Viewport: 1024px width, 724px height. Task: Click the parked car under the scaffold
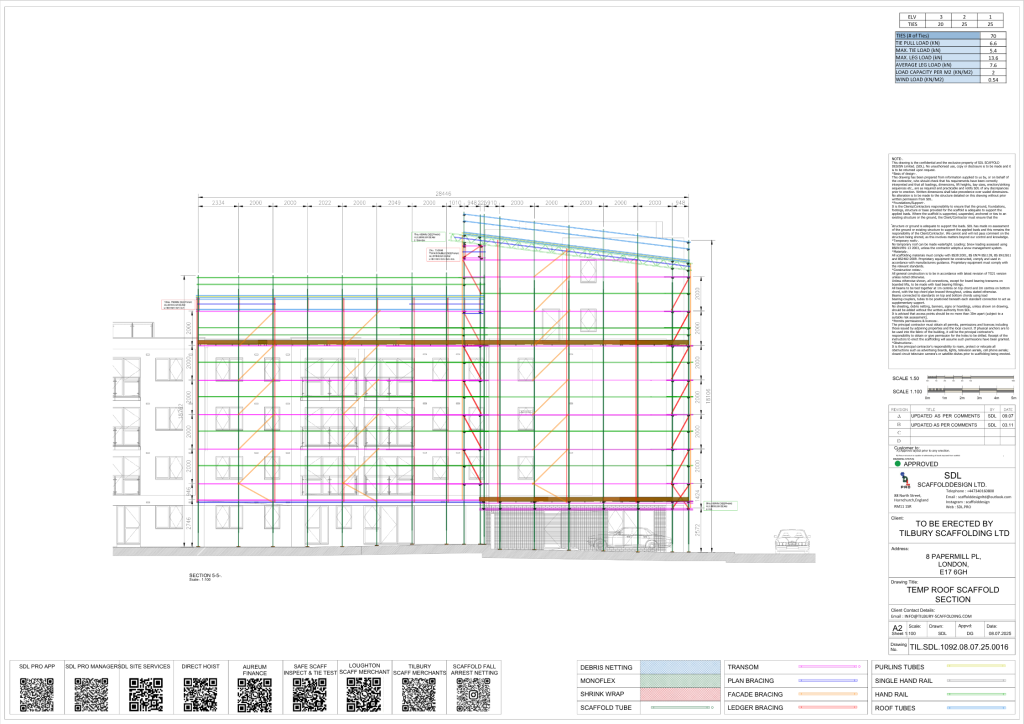click(x=628, y=539)
